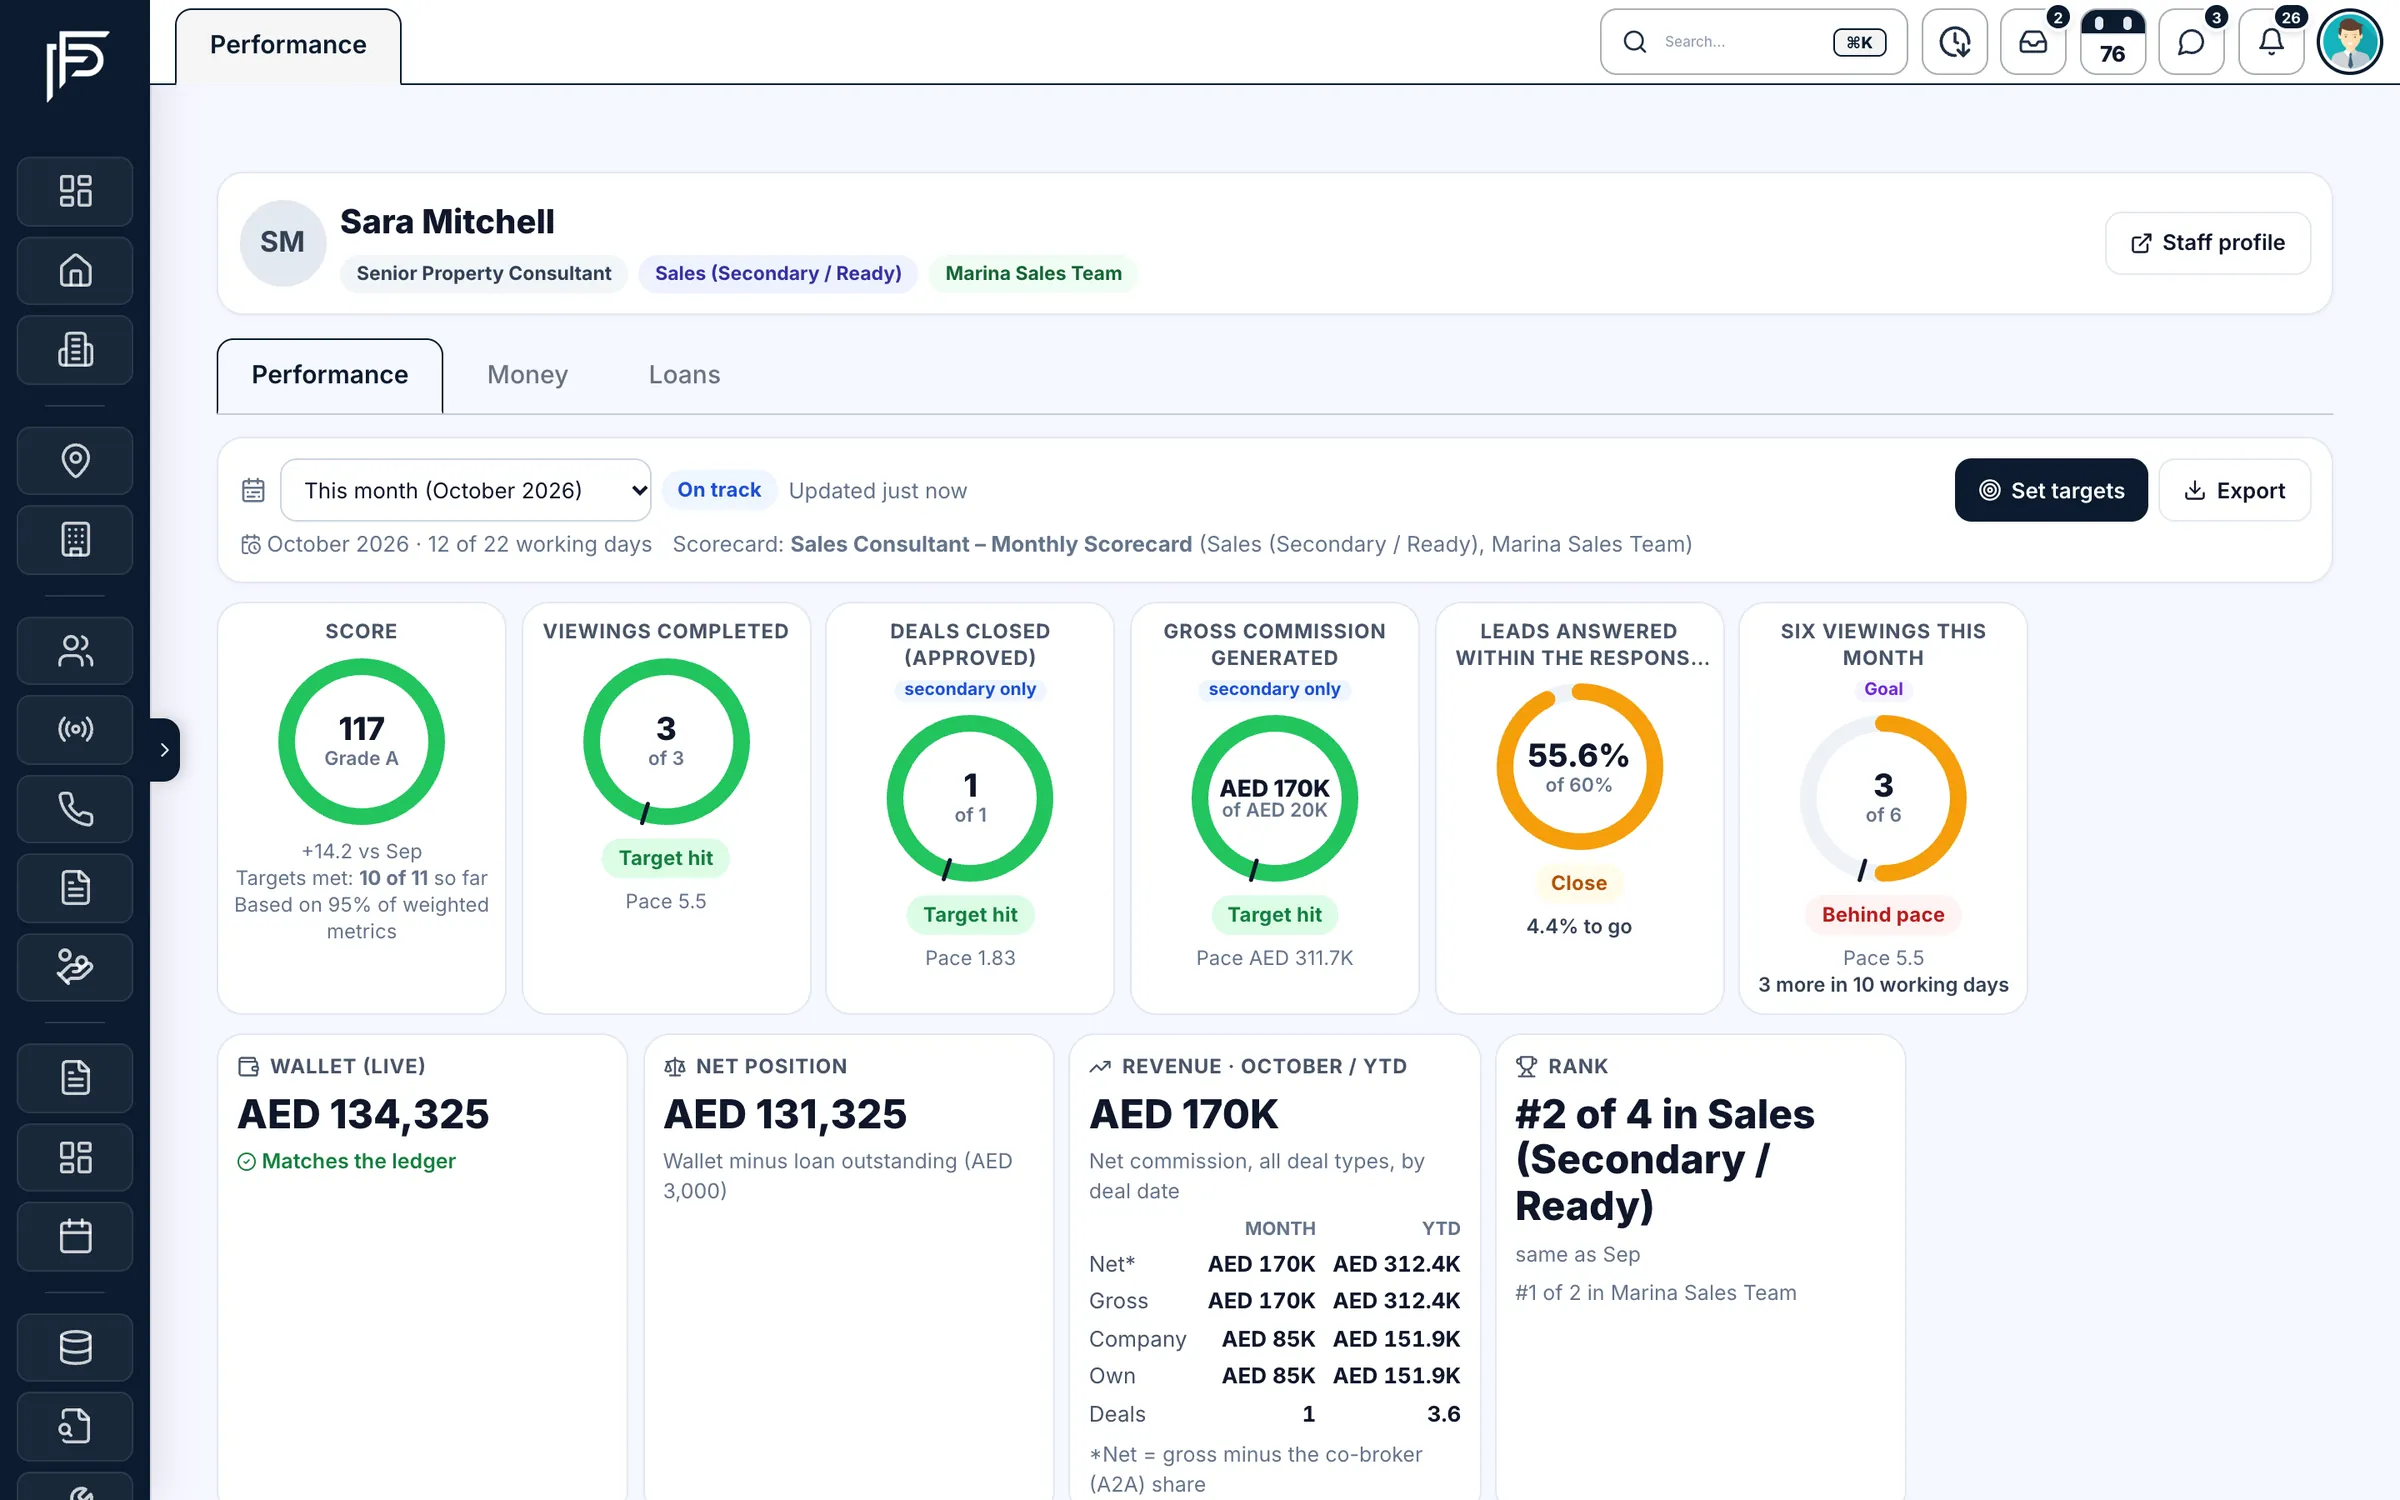
Task: Open the users people icon in sidebar
Action: coord(75,651)
